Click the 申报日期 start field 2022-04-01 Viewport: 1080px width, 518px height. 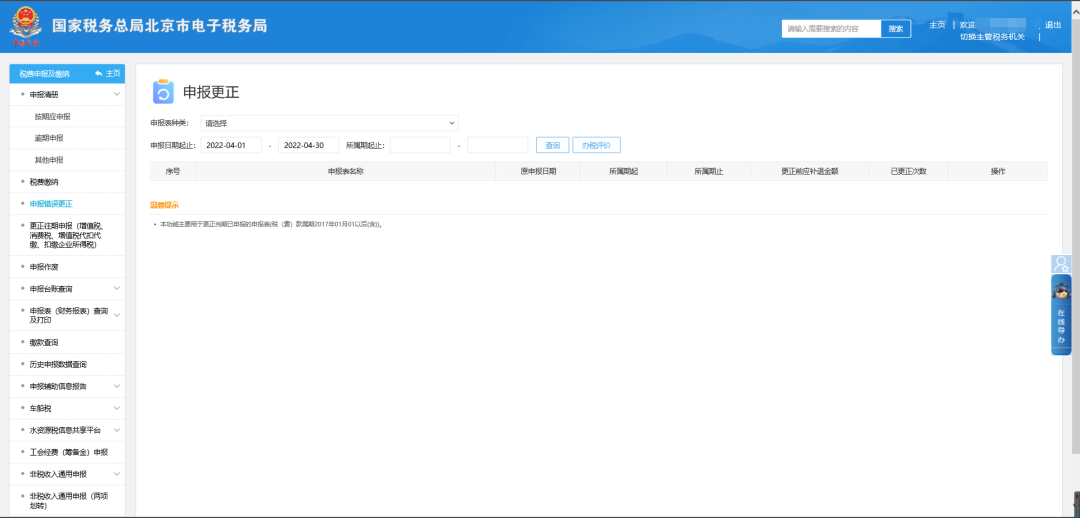click(231, 145)
